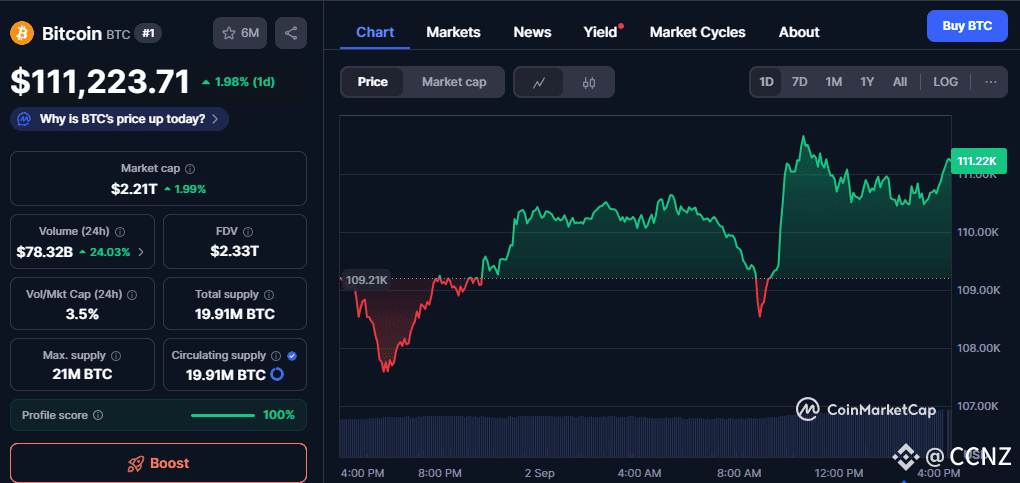1020x483 pixels.
Task: Click the $78.32B volume value
Action: (x=45, y=252)
